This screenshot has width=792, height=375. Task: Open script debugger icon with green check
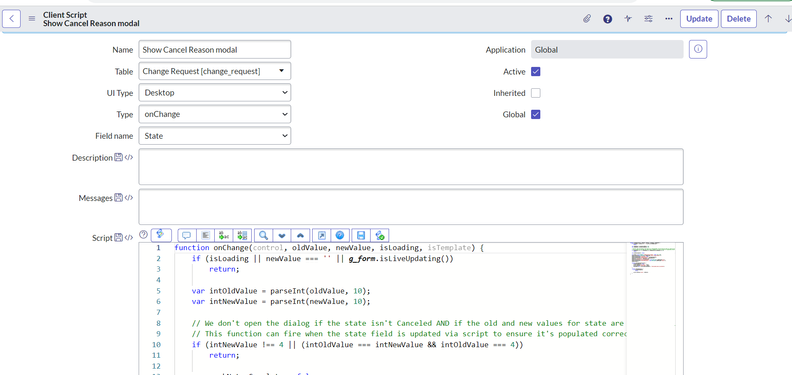[x=380, y=236]
